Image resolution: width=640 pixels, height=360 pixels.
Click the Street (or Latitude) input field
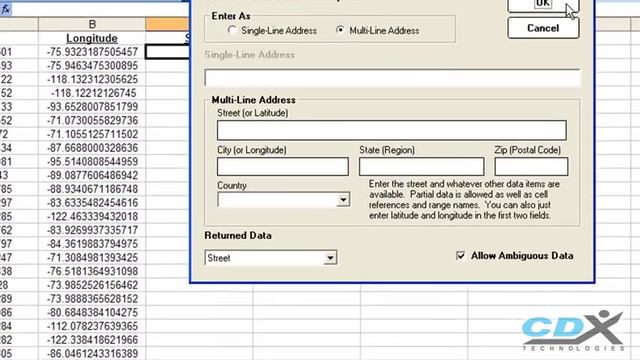click(392, 130)
